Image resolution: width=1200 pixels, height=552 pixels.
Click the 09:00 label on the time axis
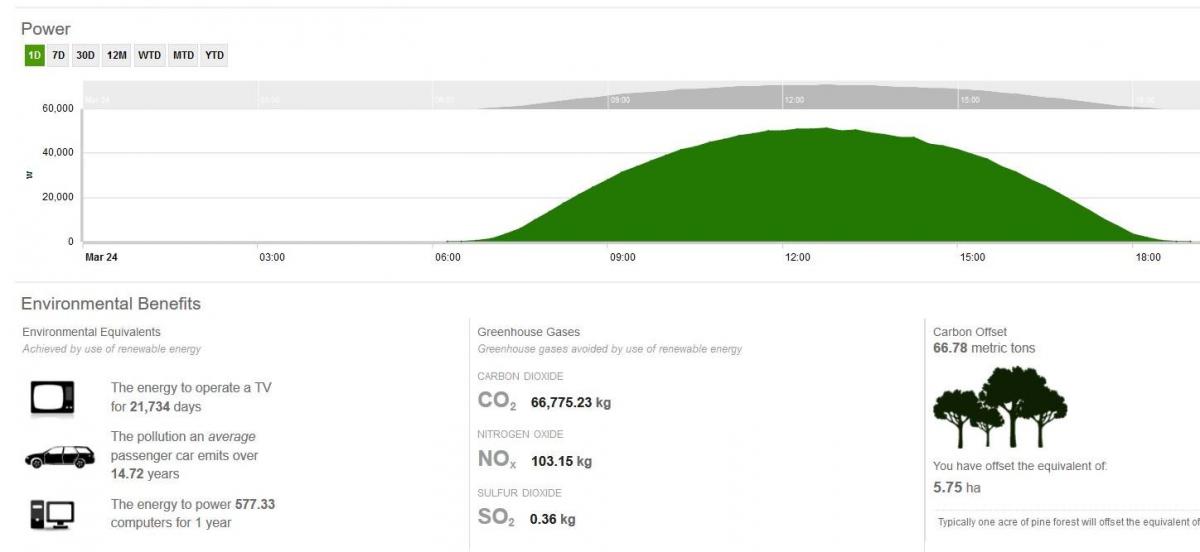[x=622, y=257]
